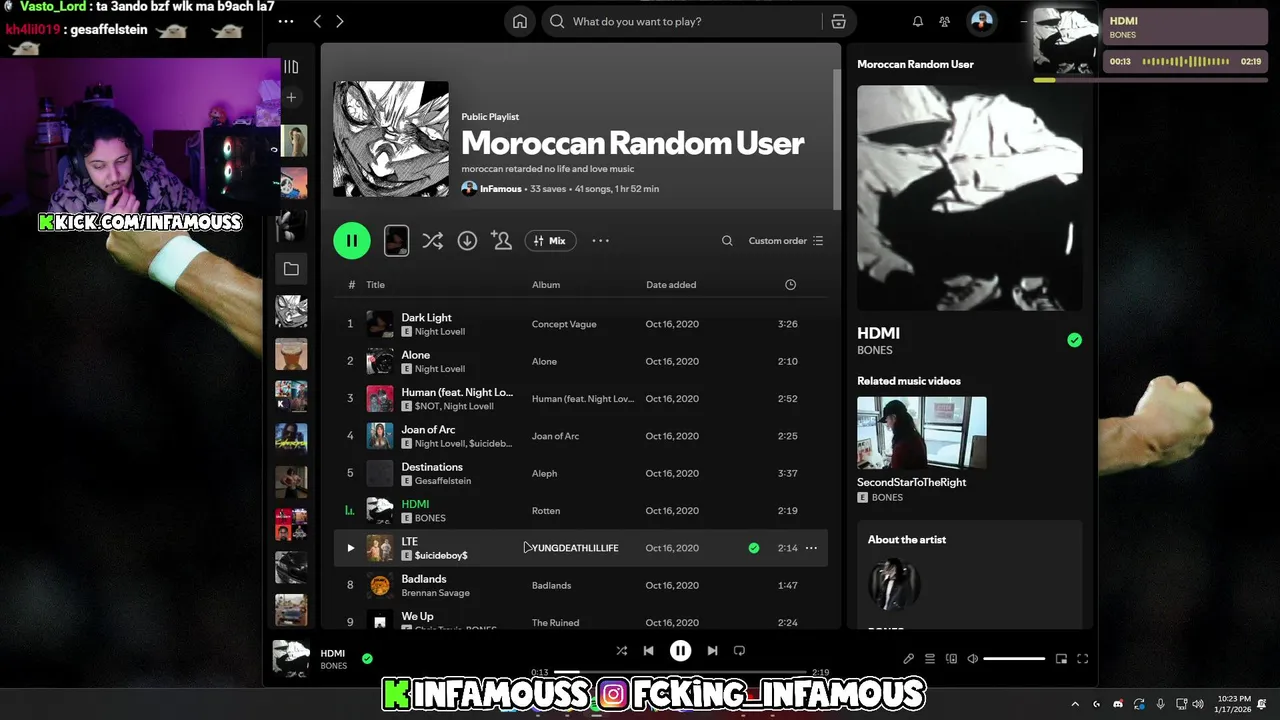Seek in the overlay widget waveform

(x=1186, y=61)
